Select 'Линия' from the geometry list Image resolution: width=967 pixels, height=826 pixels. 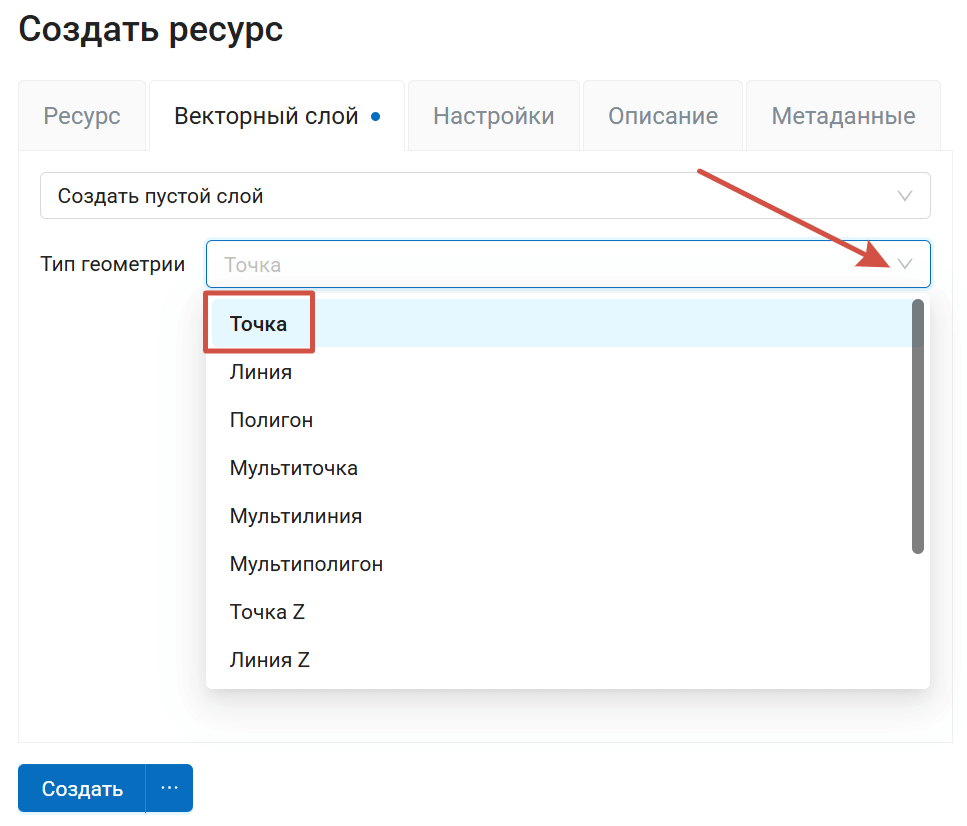click(262, 371)
